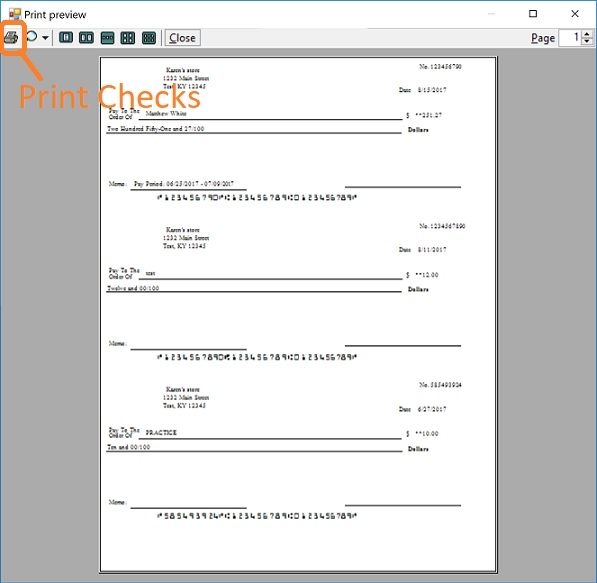Maximize the Print preview window
Image resolution: width=597 pixels, height=583 pixels.
coord(533,14)
